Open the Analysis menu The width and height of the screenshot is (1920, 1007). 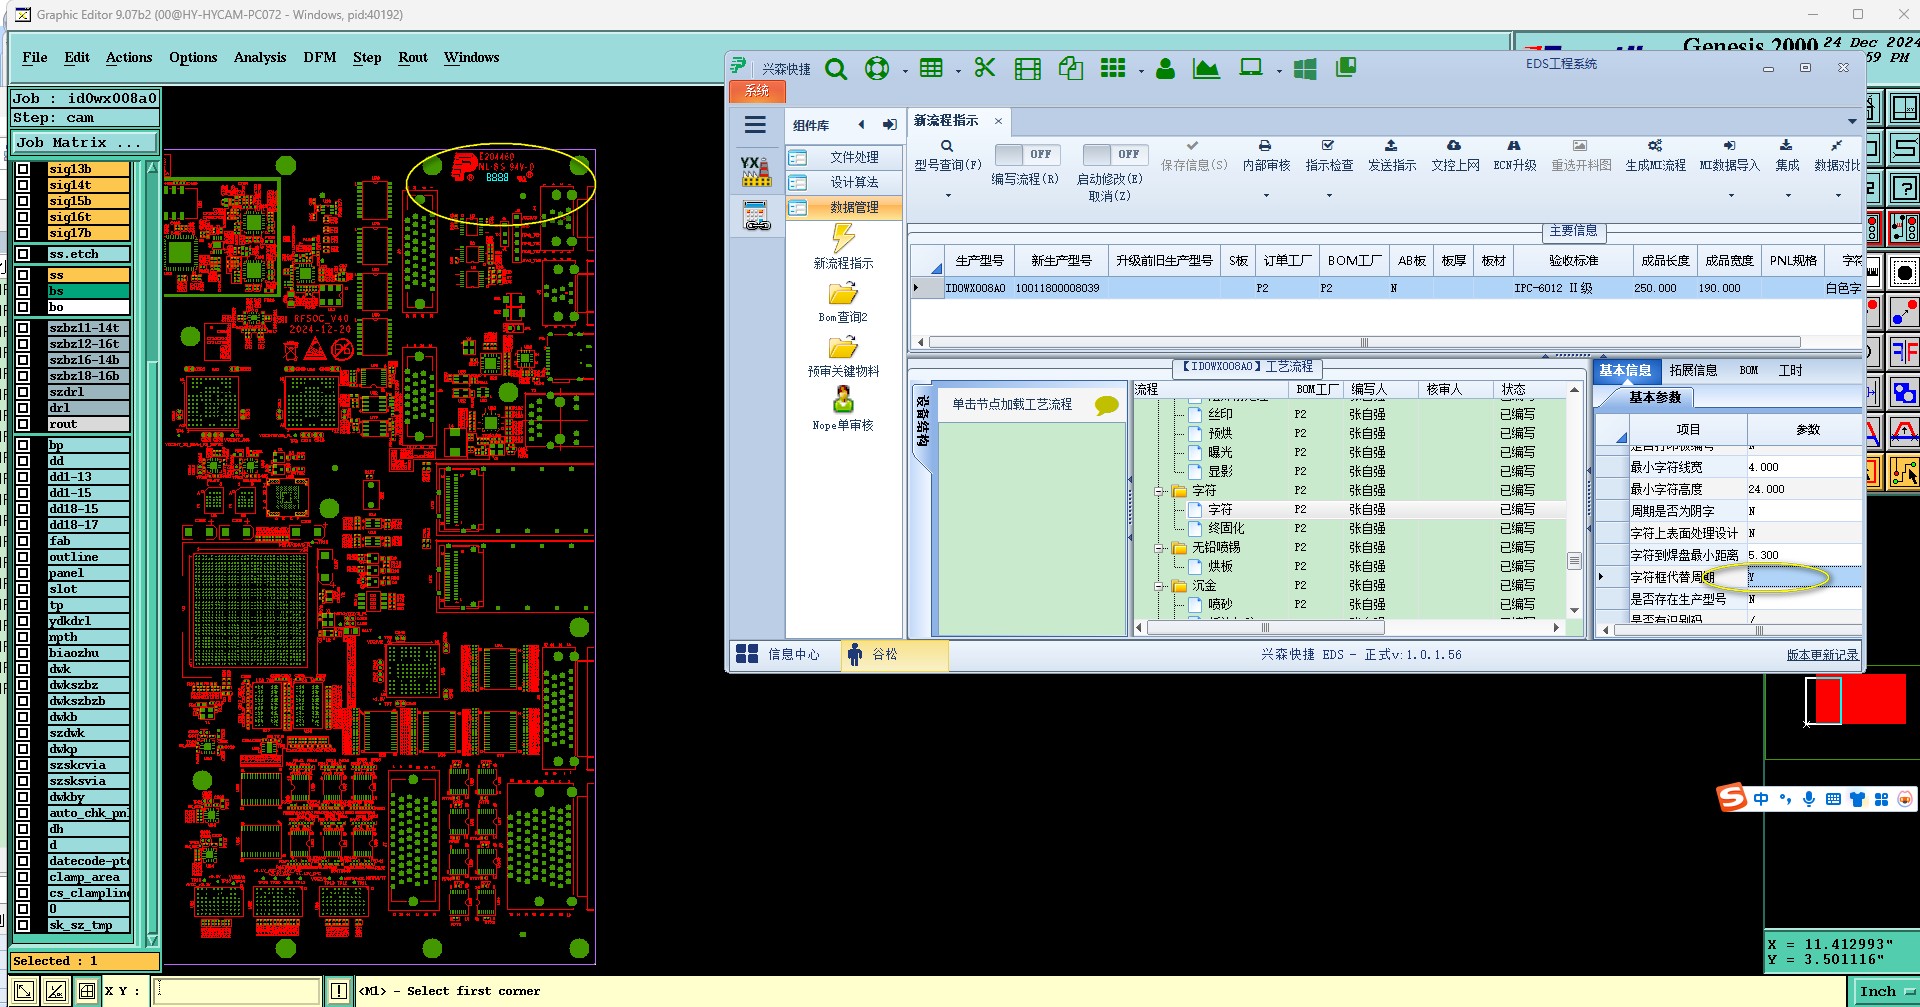point(260,57)
